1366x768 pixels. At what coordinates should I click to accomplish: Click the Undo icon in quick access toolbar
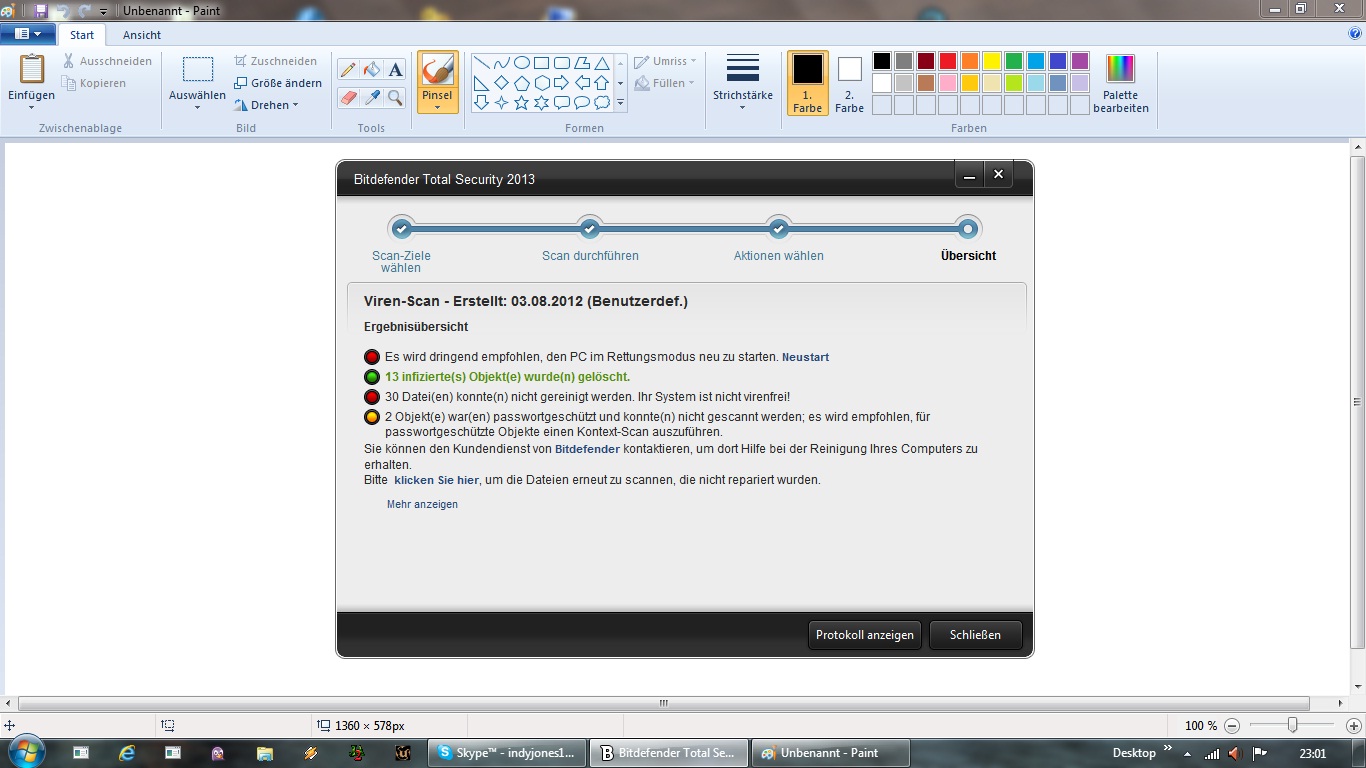[62, 10]
